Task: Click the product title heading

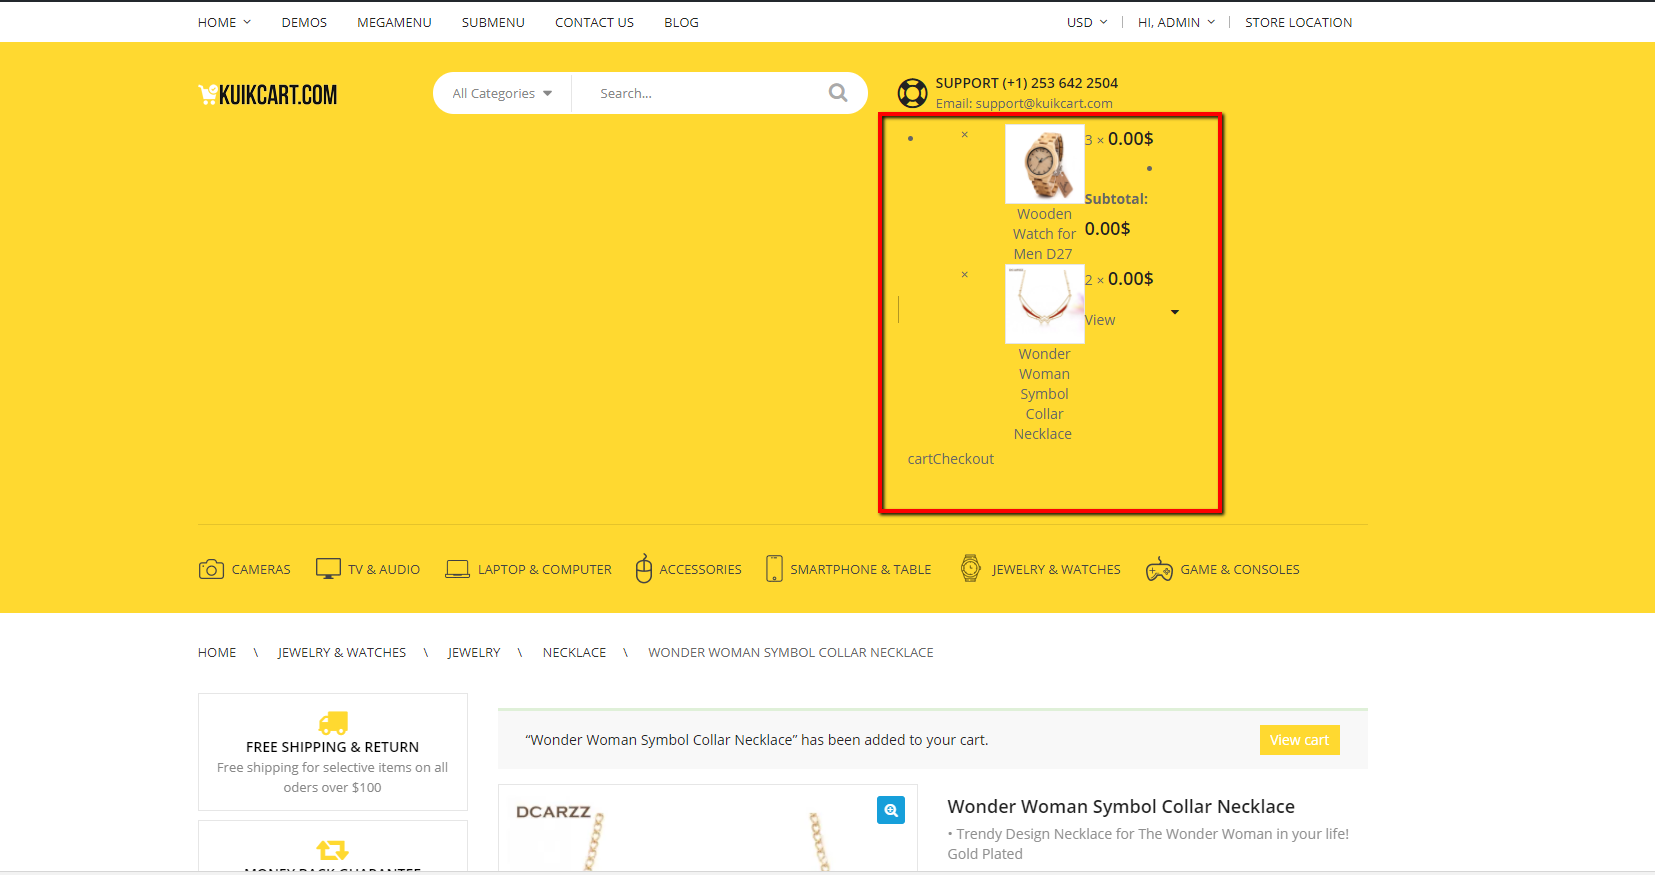Action: tap(1121, 806)
